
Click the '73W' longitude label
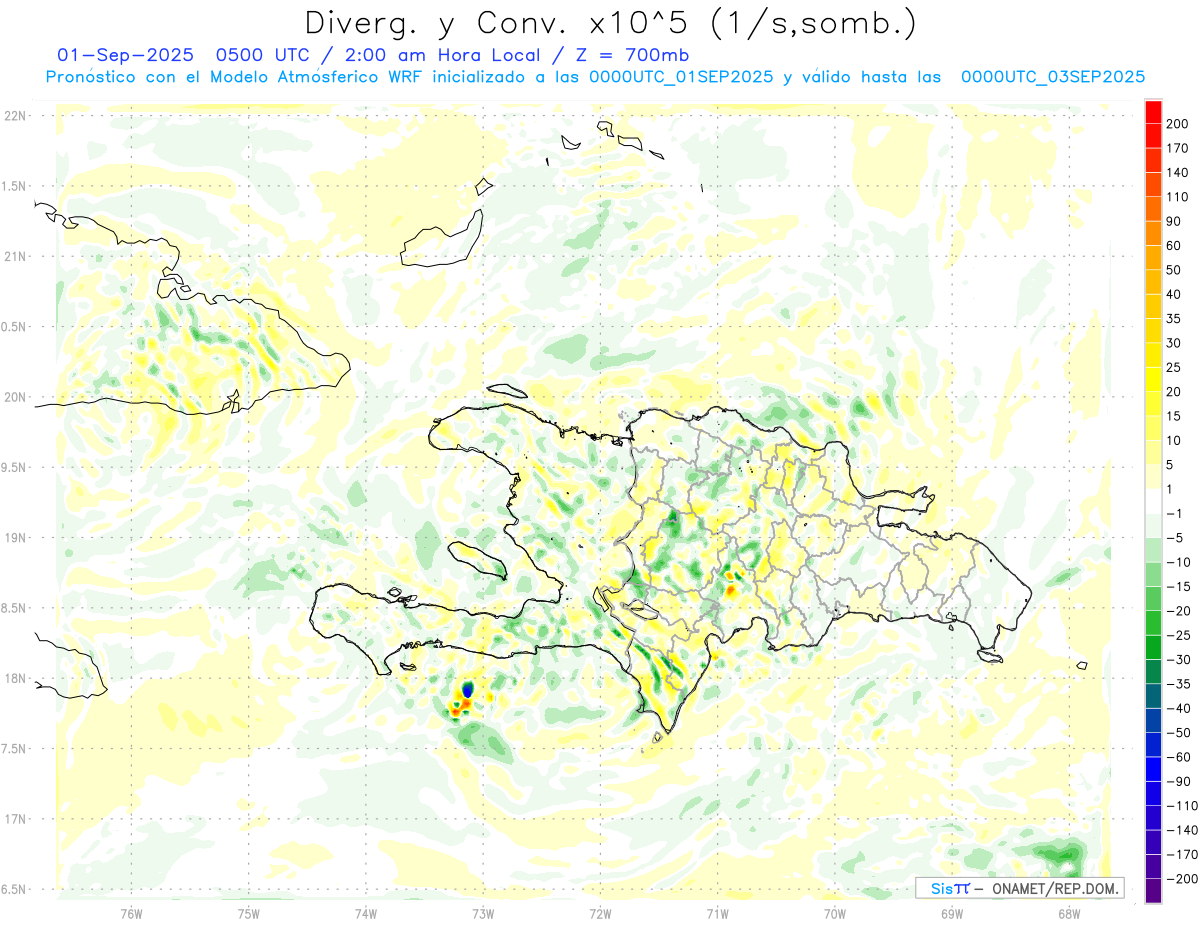click(483, 913)
